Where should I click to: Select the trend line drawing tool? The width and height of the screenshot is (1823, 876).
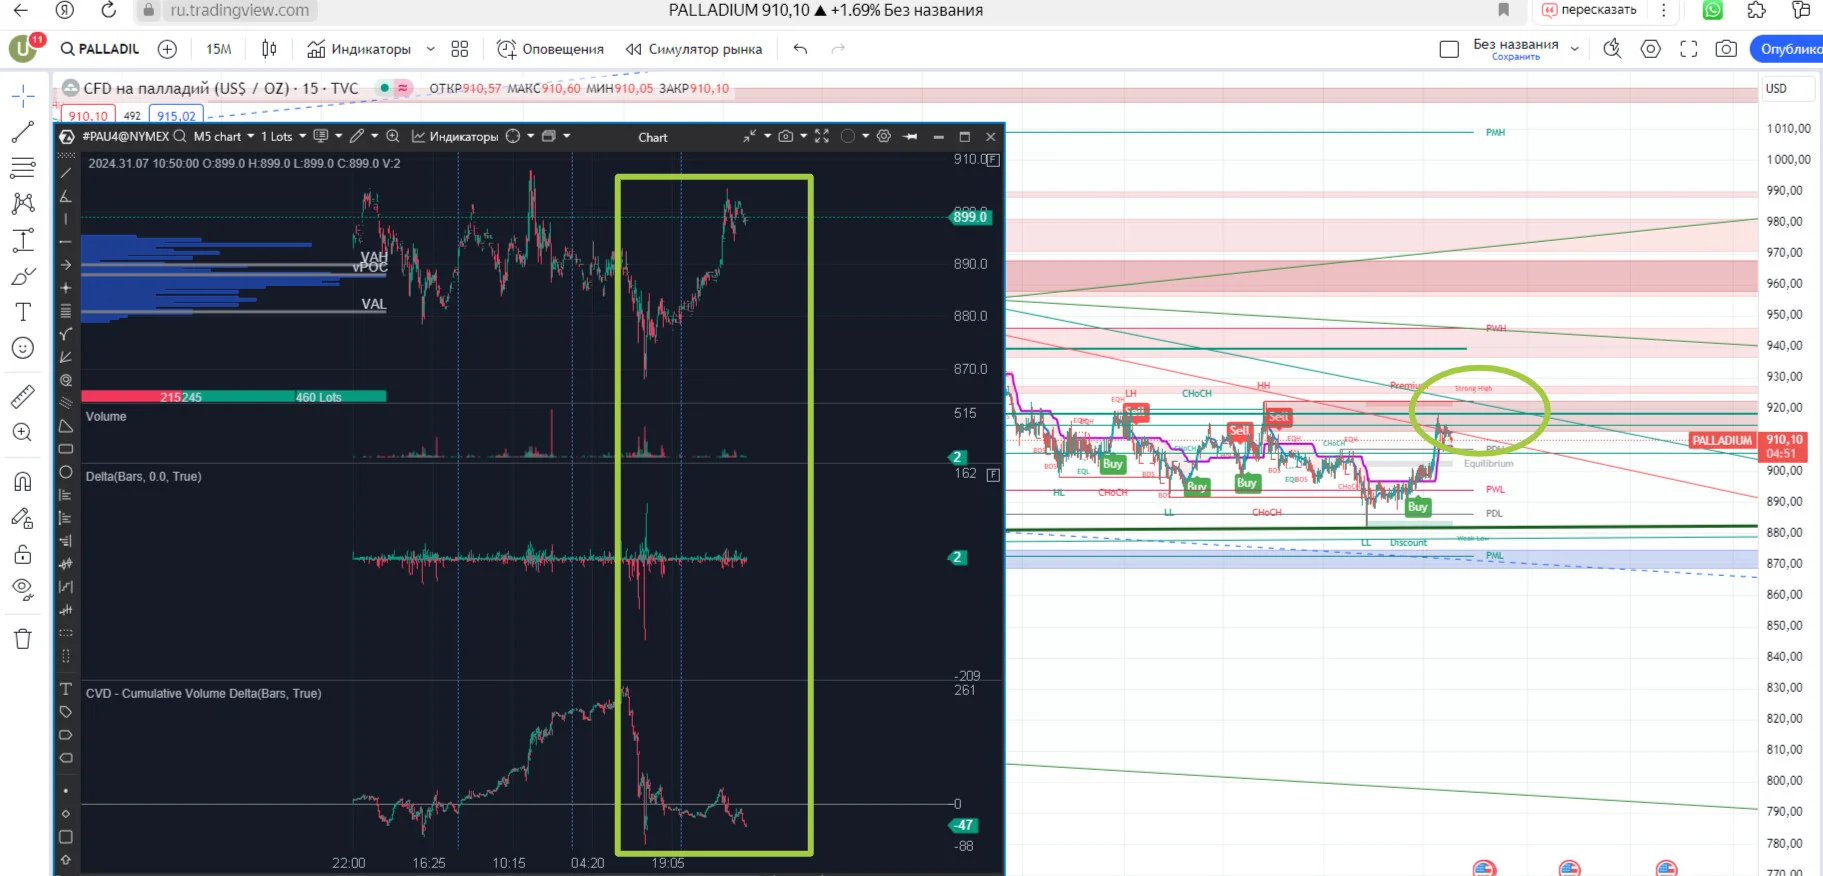[x=22, y=132]
